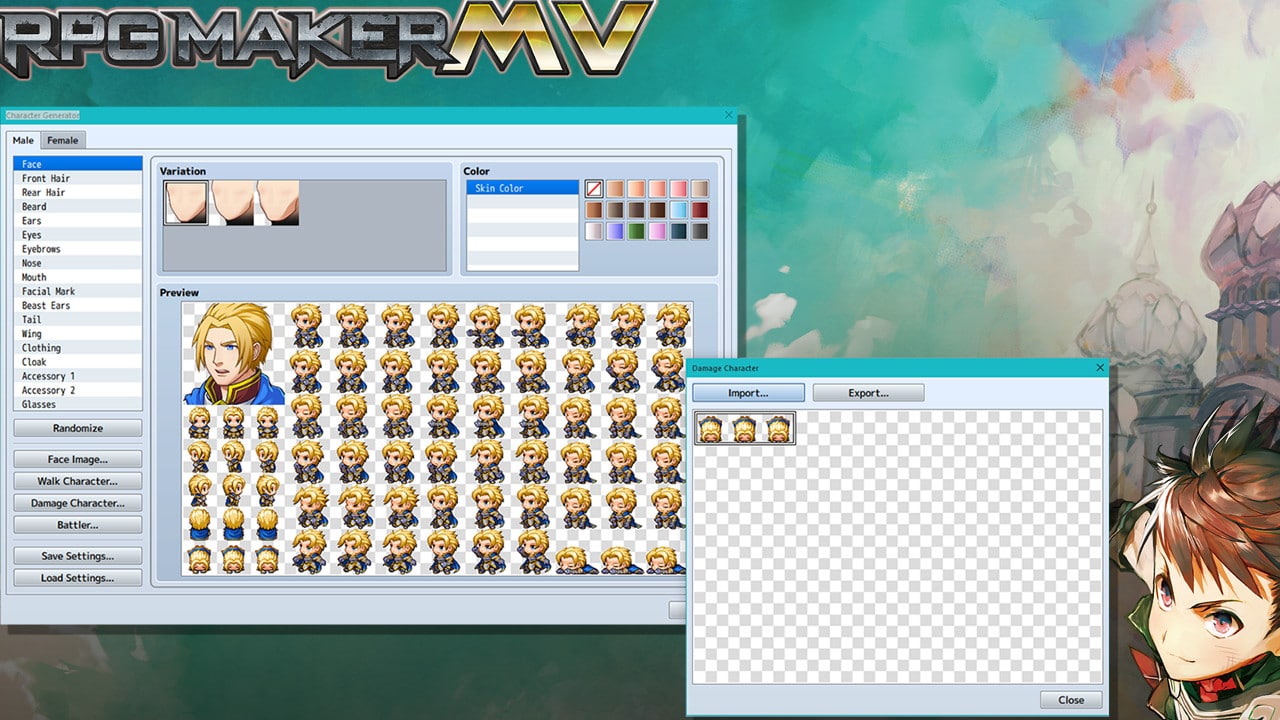This screenshot has width=1280, height=720.
Task: Choose the light blue skin color swatch
Action: (679, 210)
